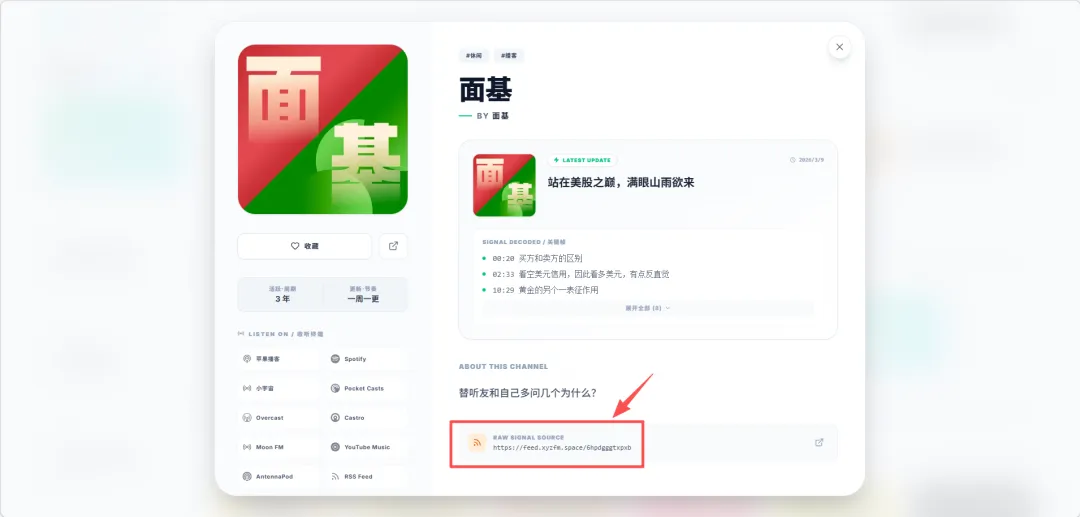The height and width of the screenshot is (517, 1080).
Task: Close the 面基 podcast detail dialog
Action: click(839, 47)
